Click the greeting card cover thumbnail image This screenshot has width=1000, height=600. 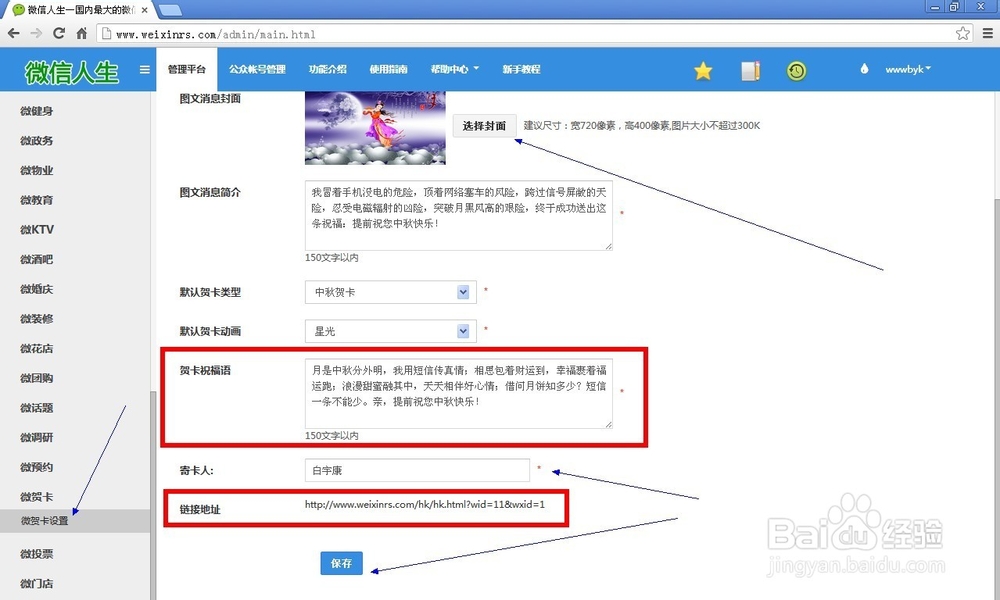pos(374,128)
